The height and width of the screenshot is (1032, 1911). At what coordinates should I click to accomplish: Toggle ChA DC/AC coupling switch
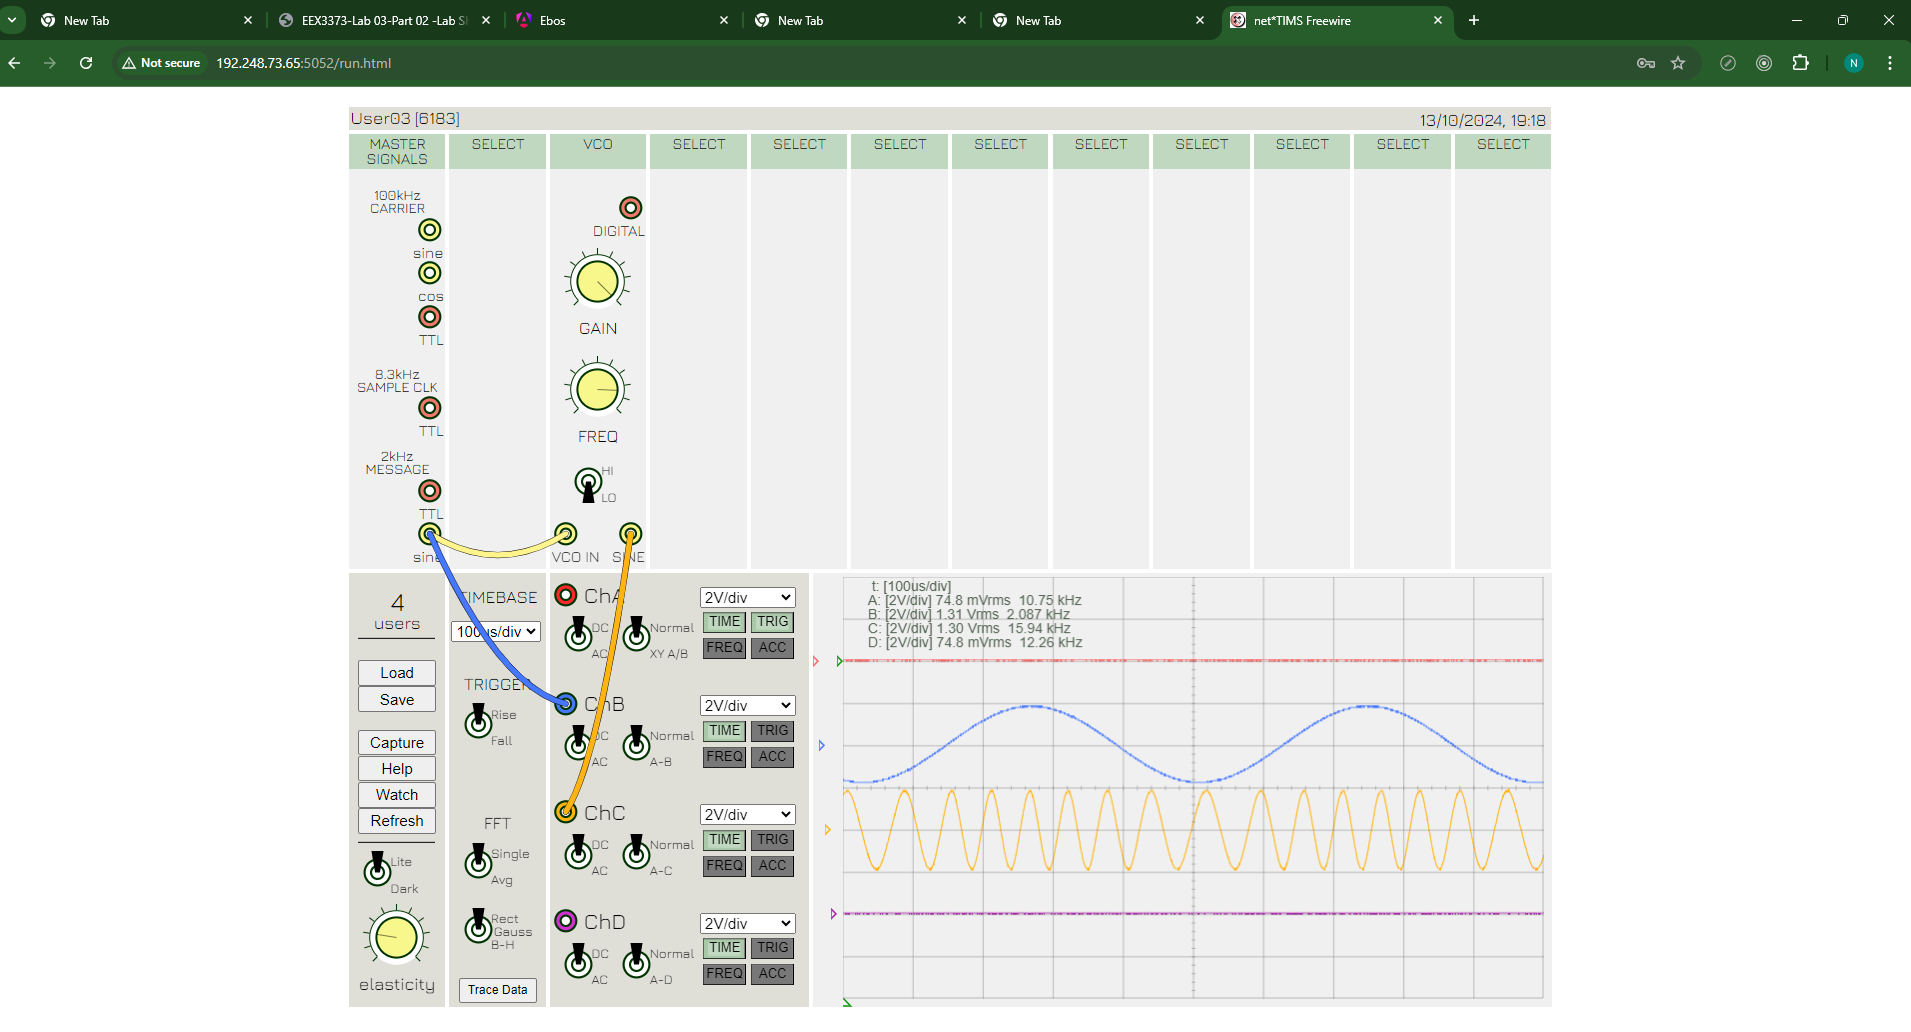click(x=578, y=634)
